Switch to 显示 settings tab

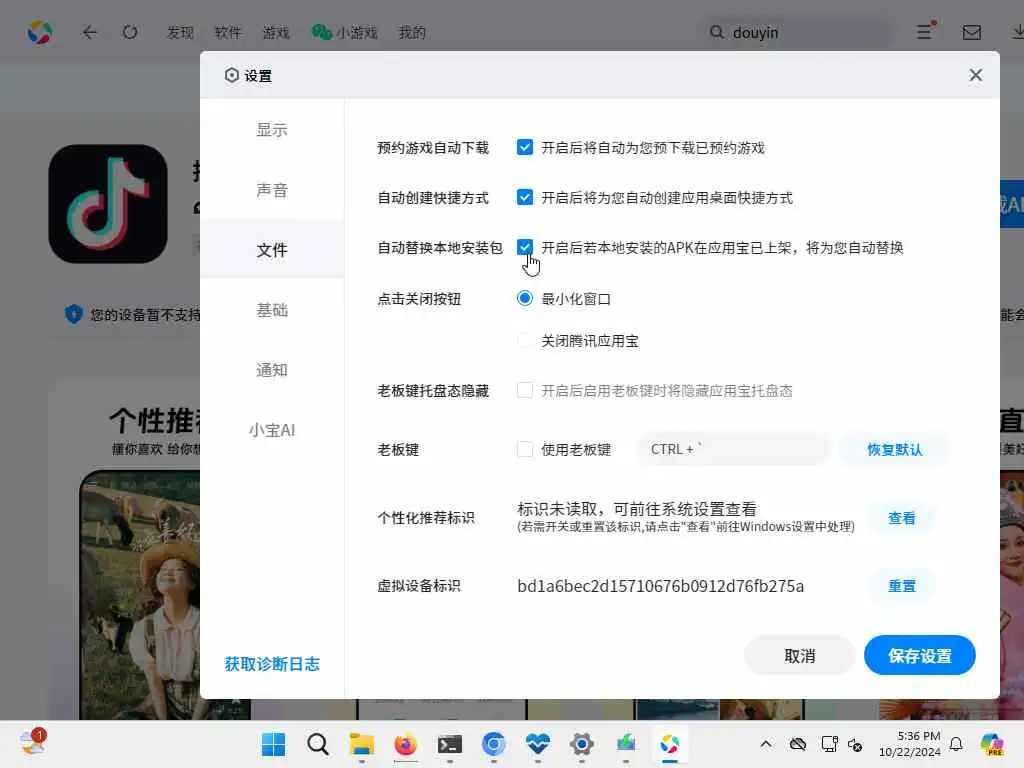[272, 129]
